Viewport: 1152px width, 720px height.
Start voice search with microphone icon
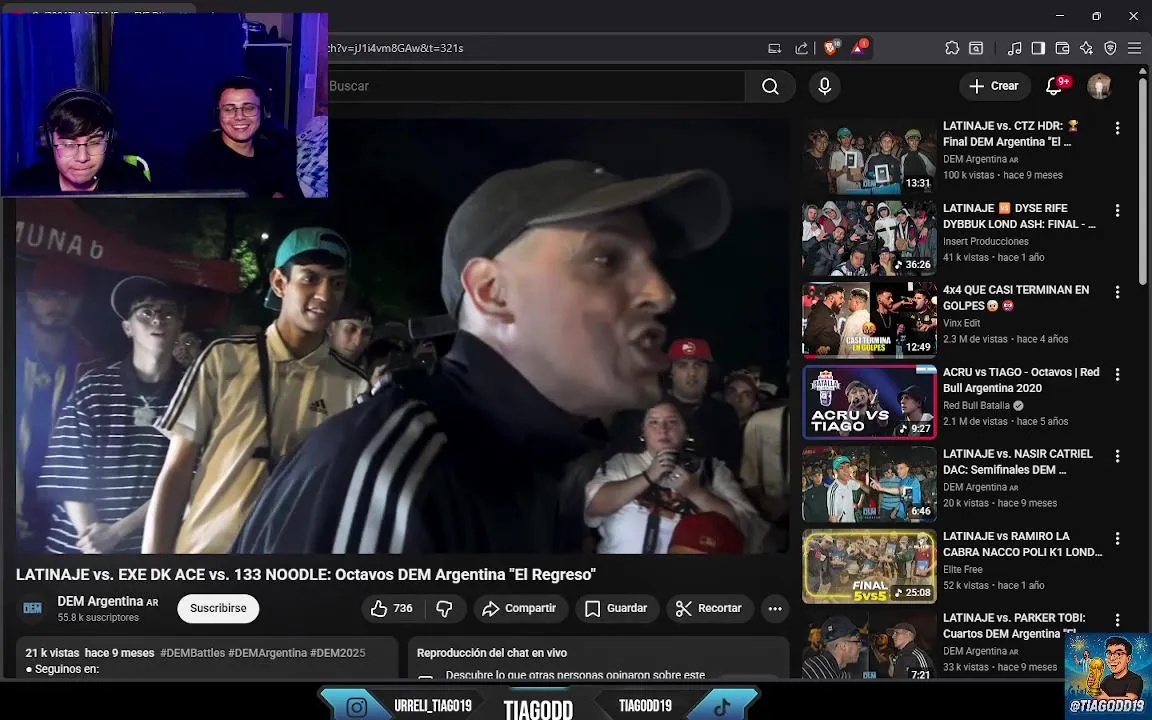click(824, 87)
